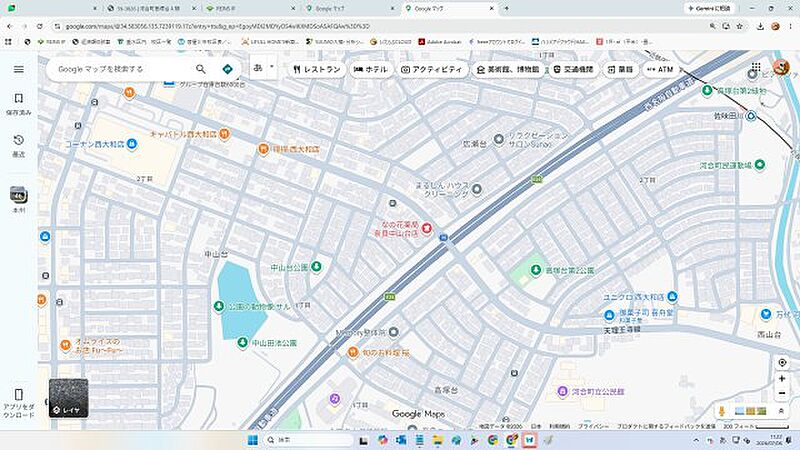This screenshot has height=450, width=800.
Task: Show hidden system tray icons chevron
Action: tap(696, 440)
